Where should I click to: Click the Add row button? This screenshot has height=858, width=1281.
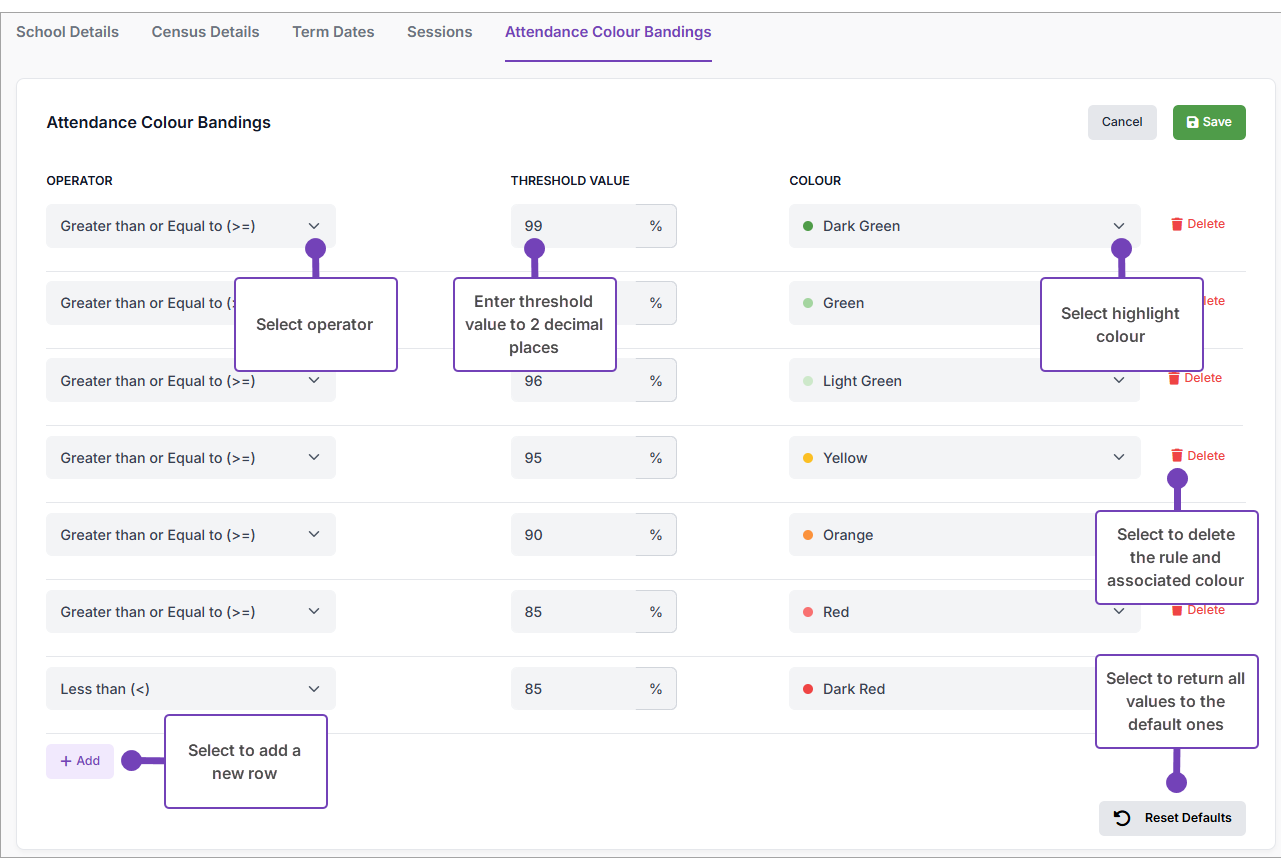click(80, 761)
